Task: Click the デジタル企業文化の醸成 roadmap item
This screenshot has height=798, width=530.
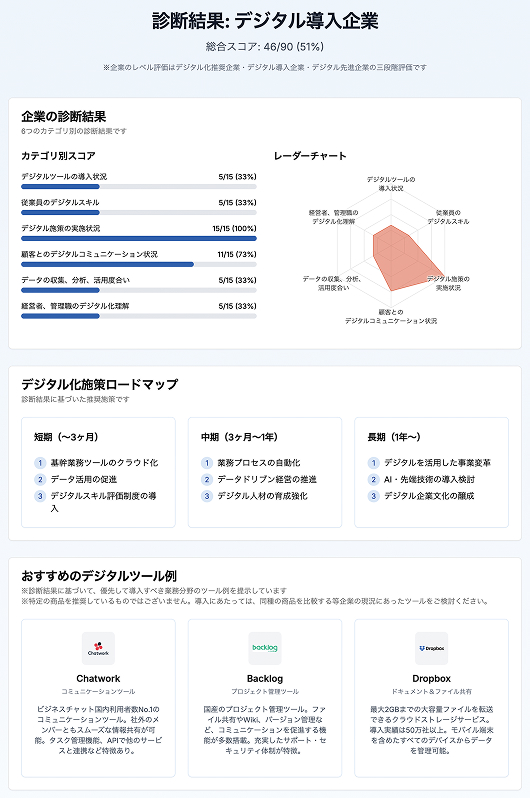Action: (429, 496)
